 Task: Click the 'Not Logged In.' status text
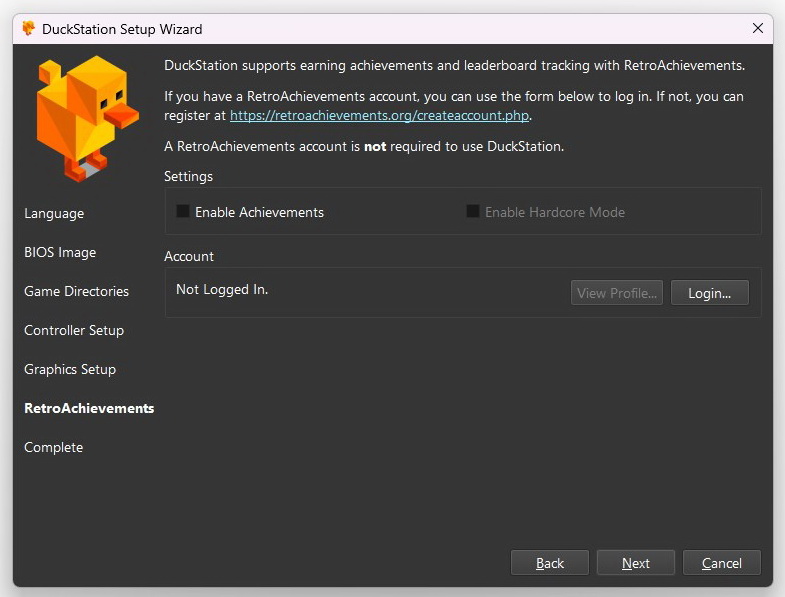[222, 290]
